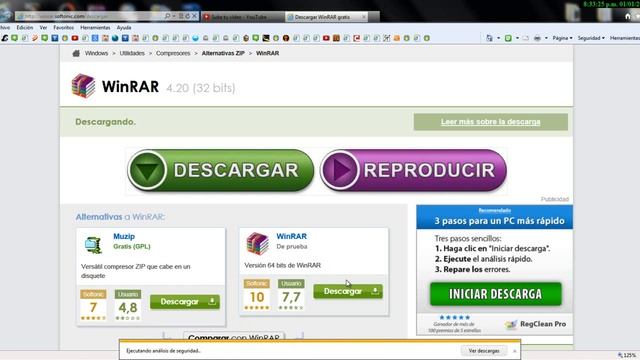Click the Descargando. status text

[x=105, y=122]
